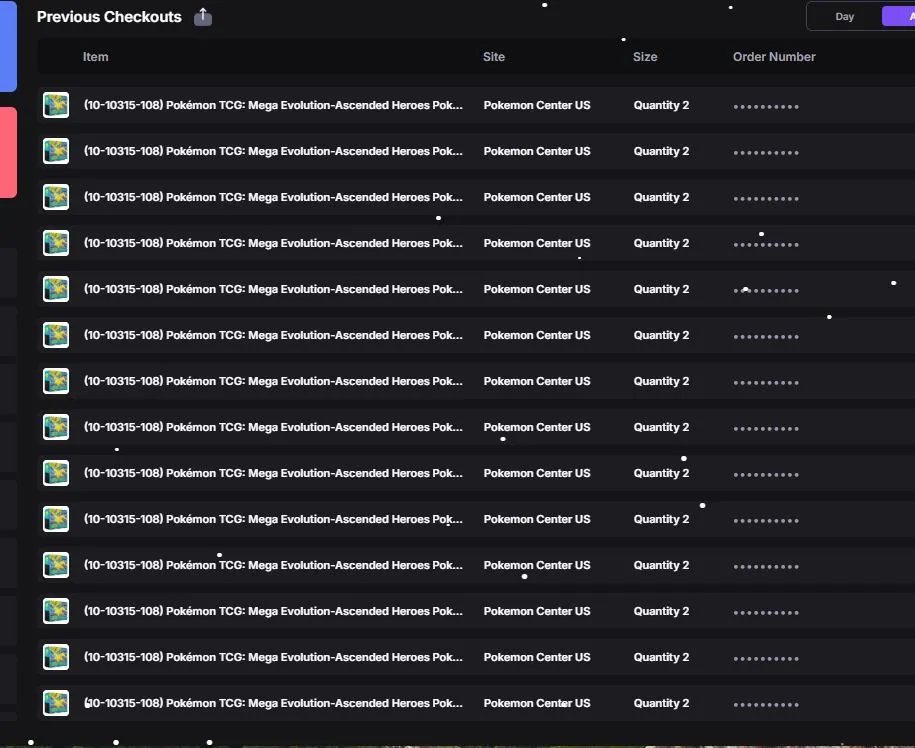Switch to the Day filter tab
This screenshot has width=915, height=748.
[844, 16]
